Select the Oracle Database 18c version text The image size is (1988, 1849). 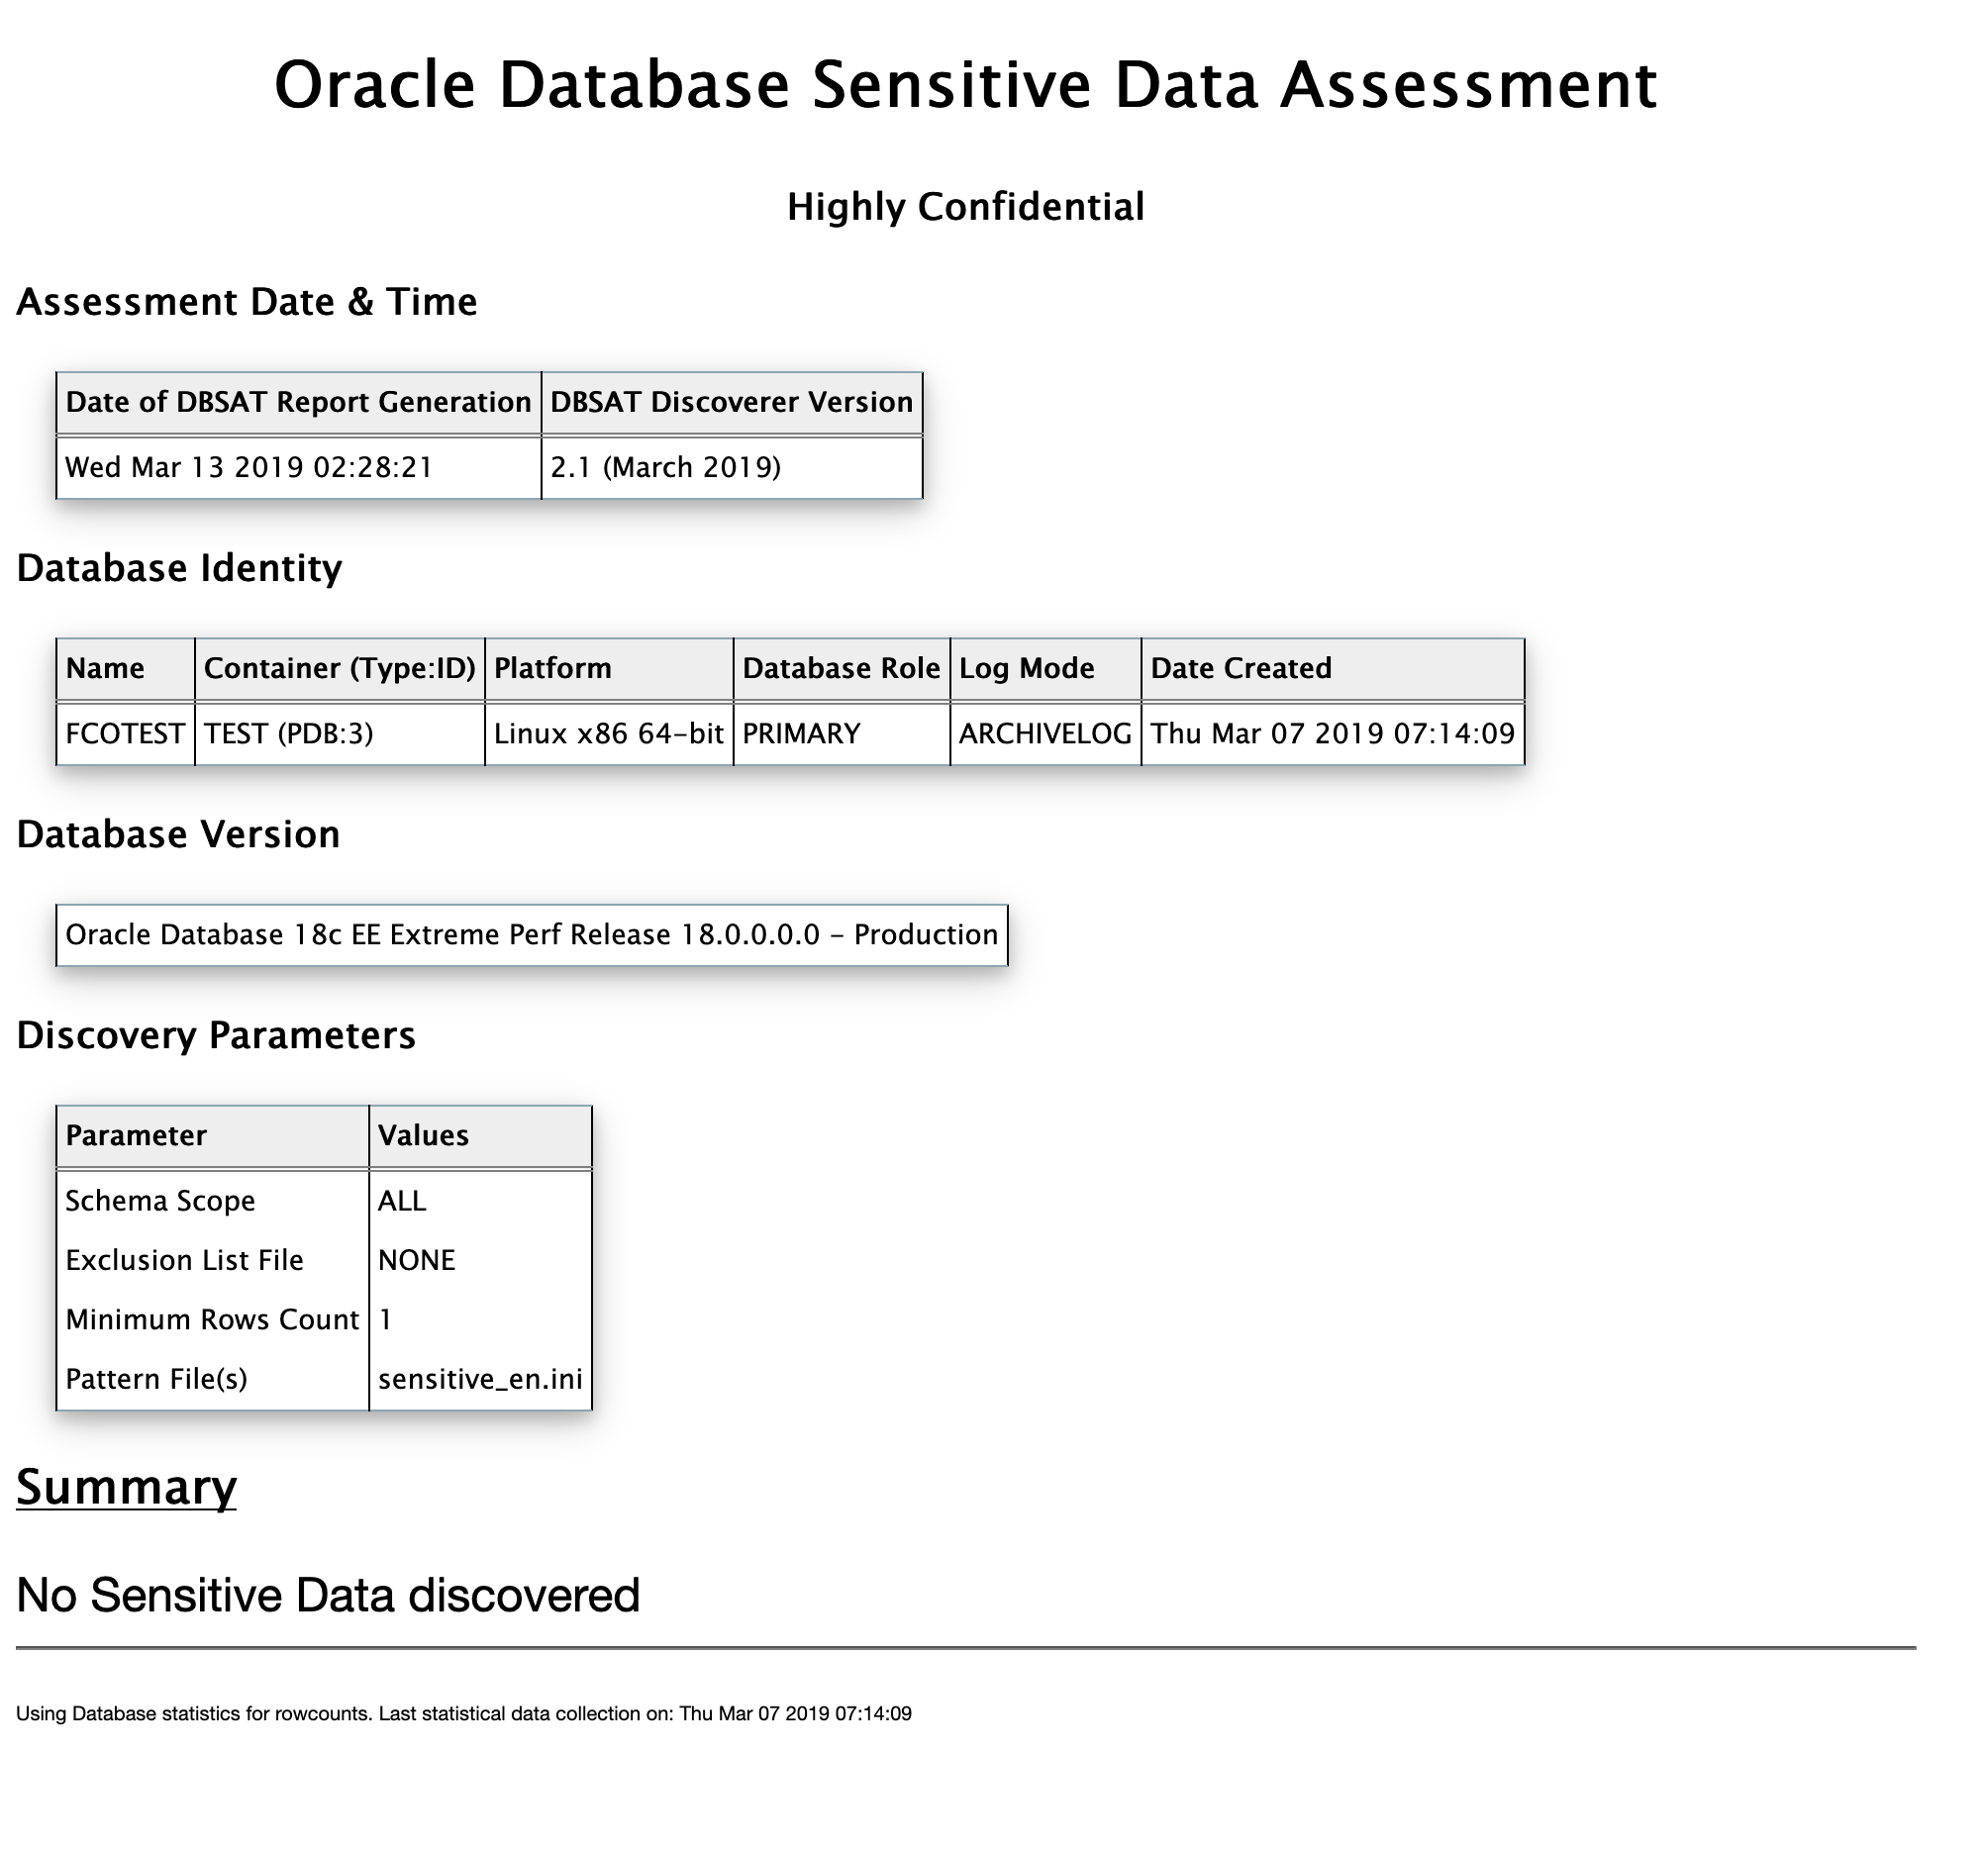(x=531, y=935)
